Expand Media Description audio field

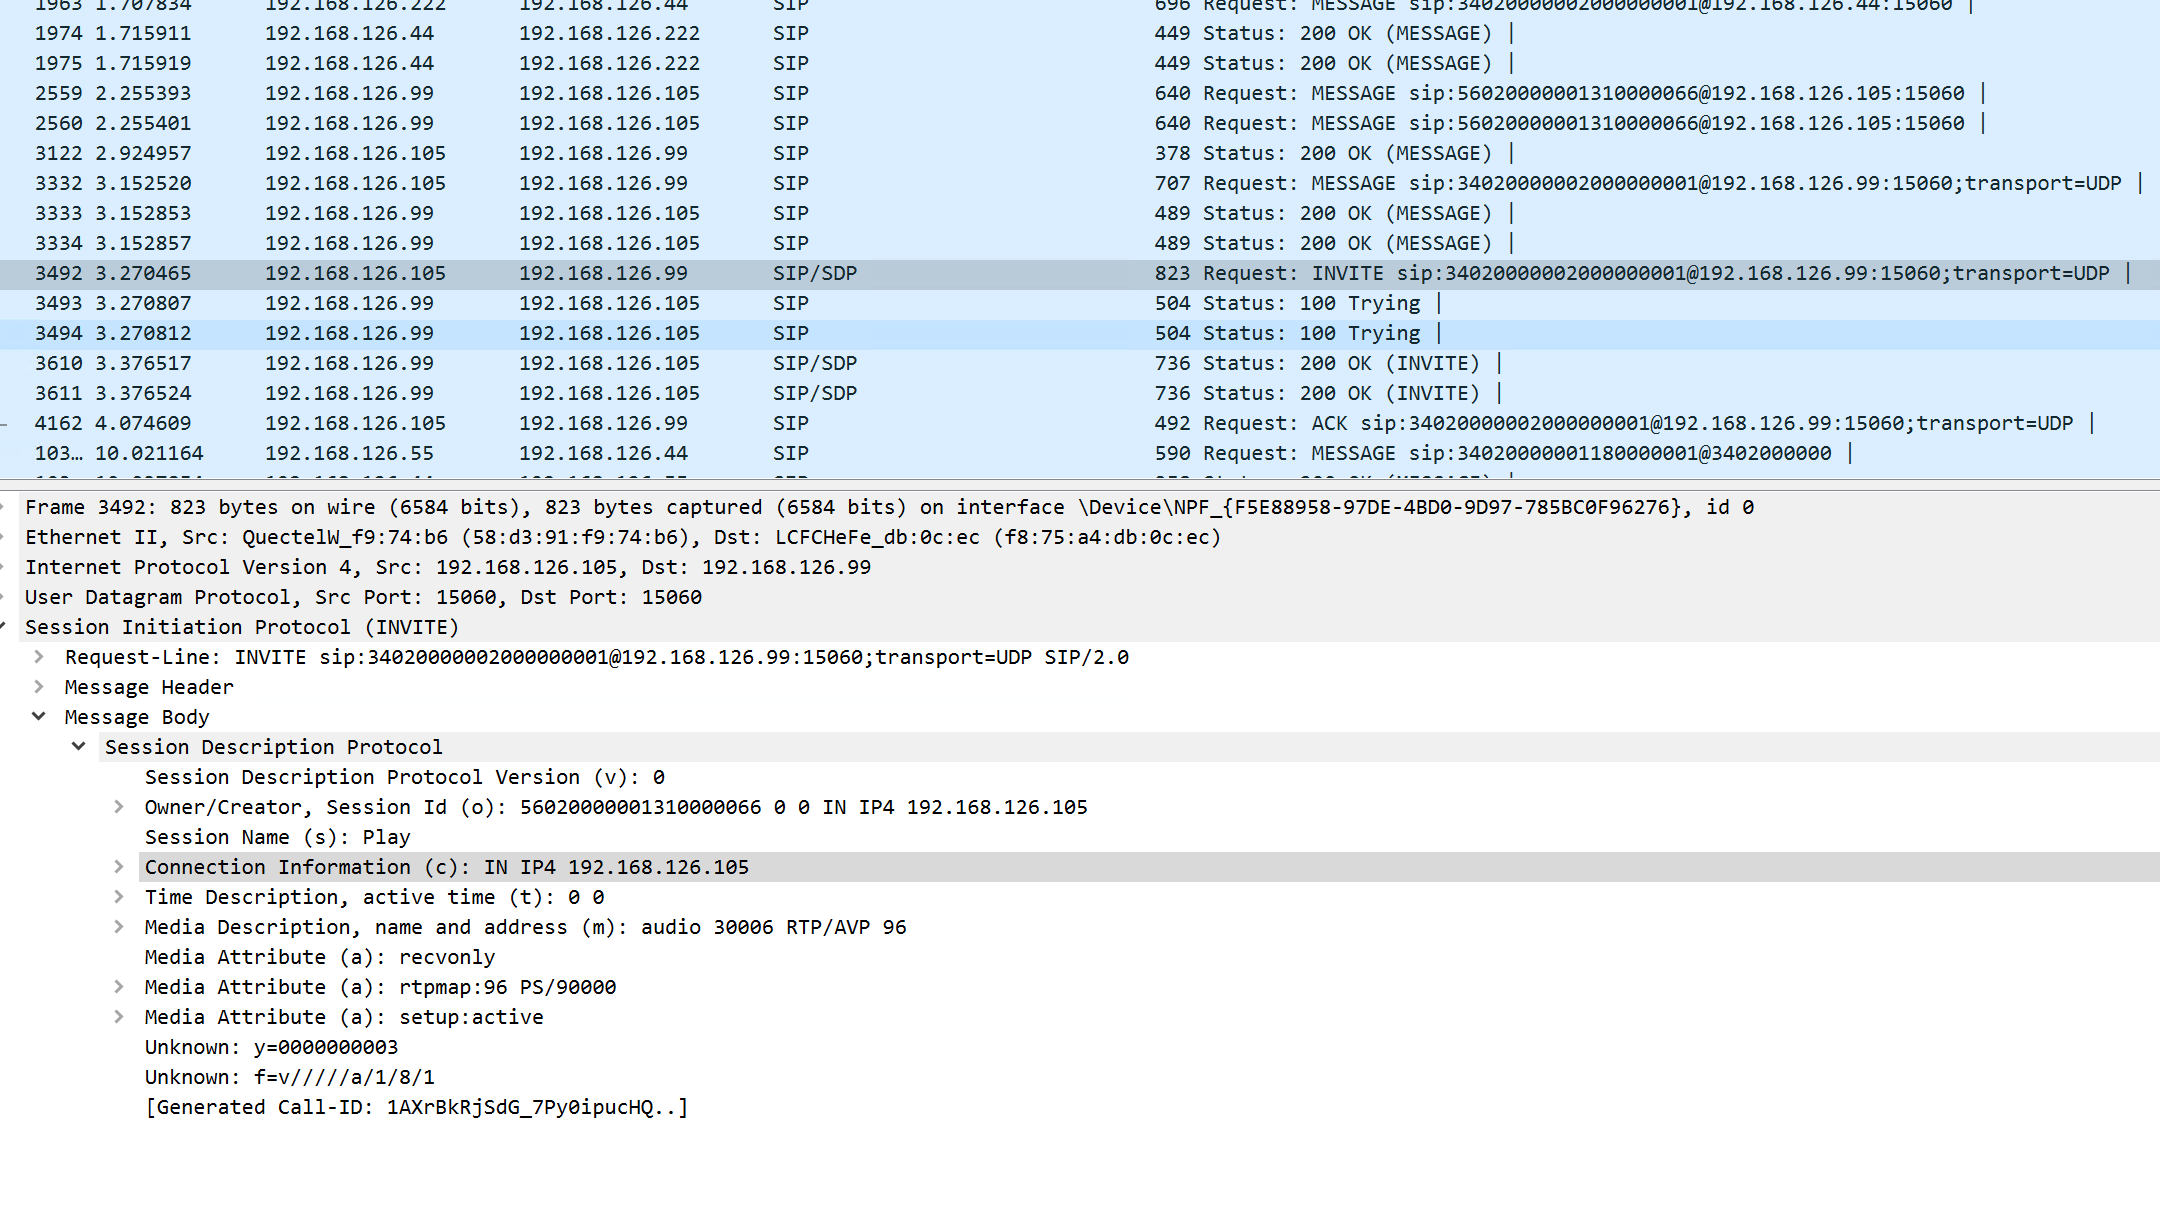[119, 927]
